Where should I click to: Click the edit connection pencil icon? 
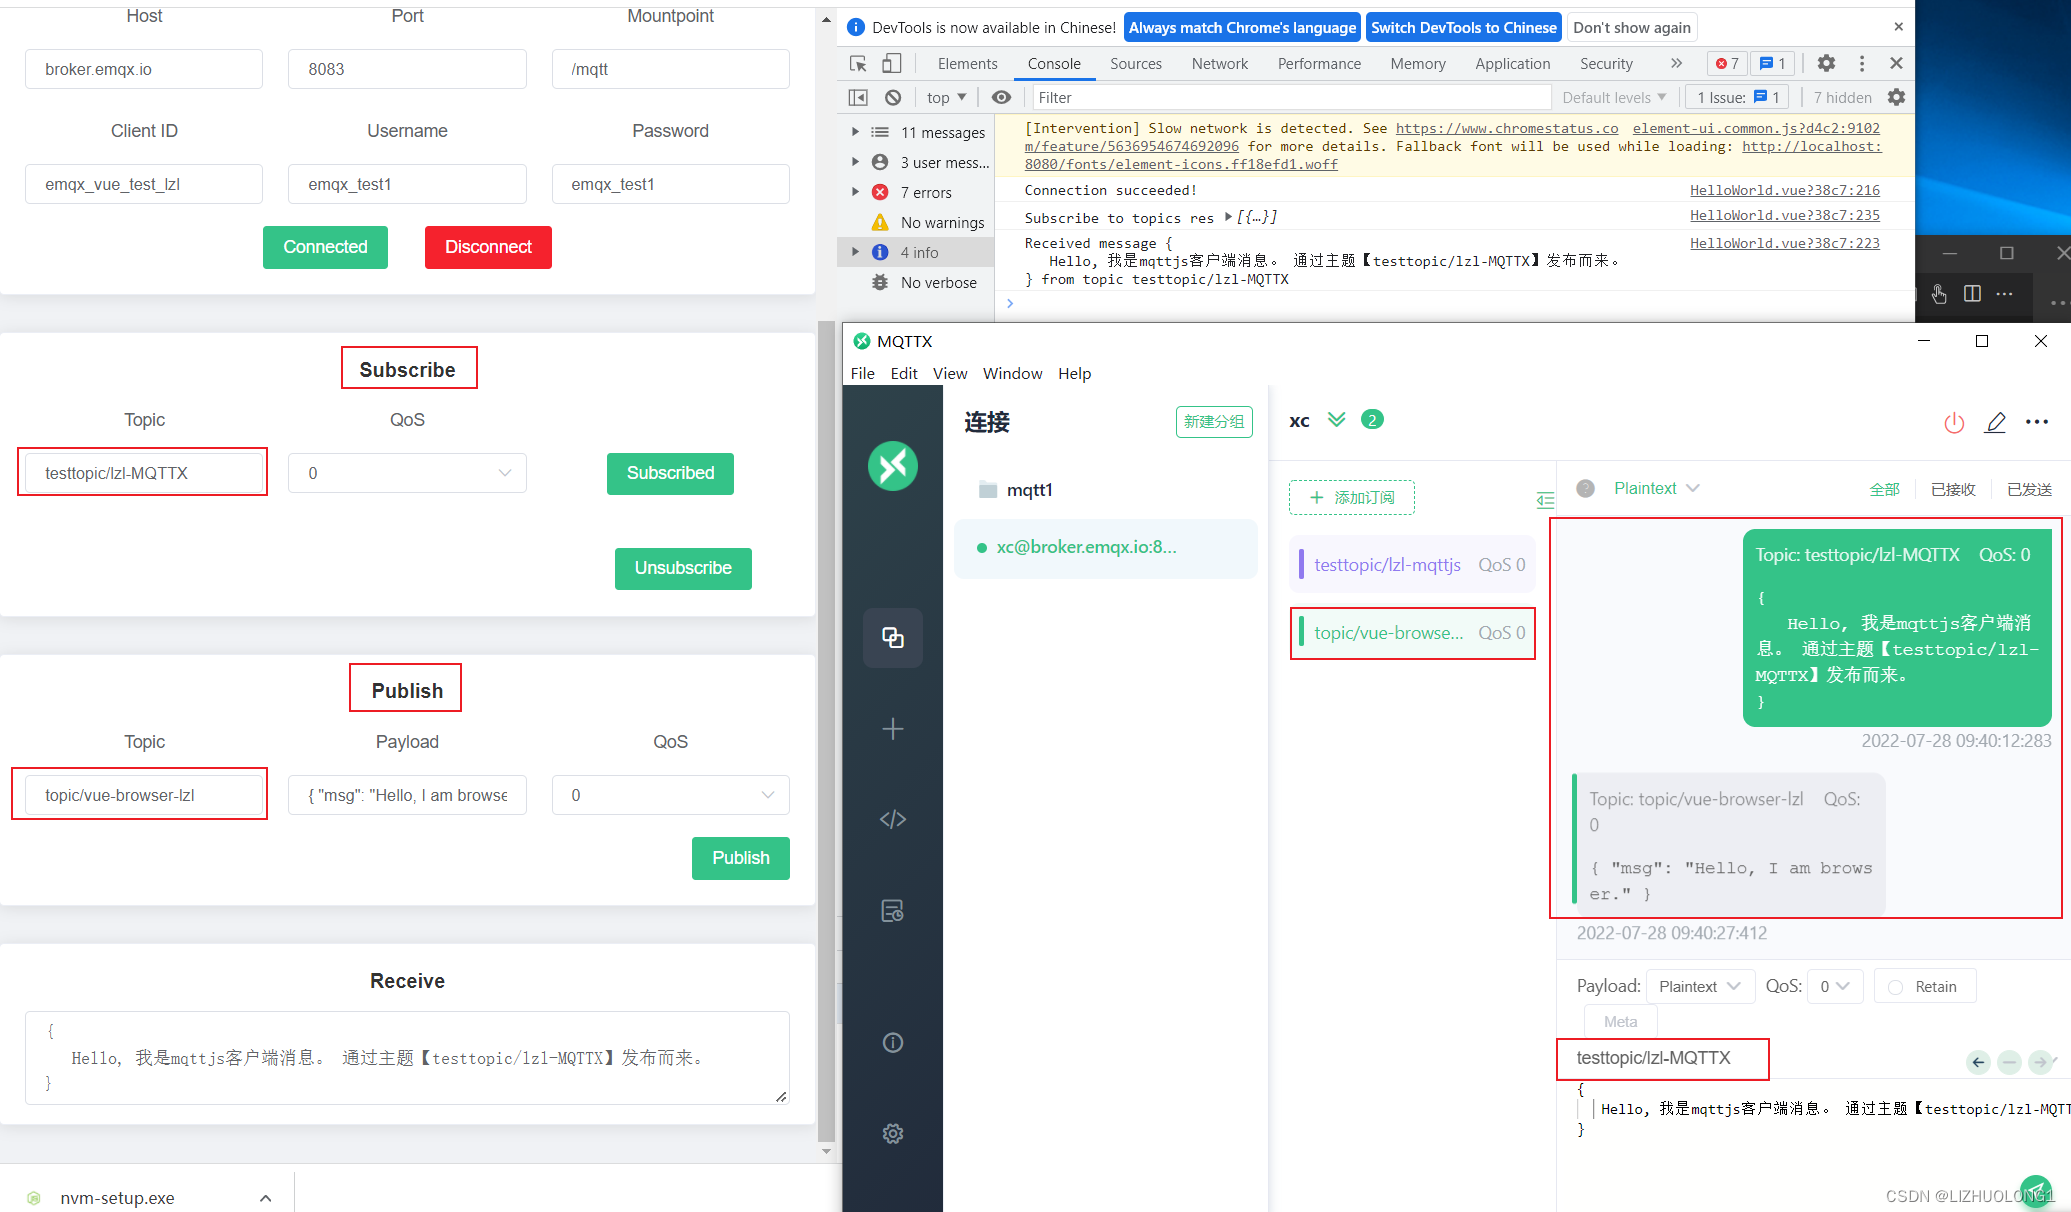coord(1995,422)
